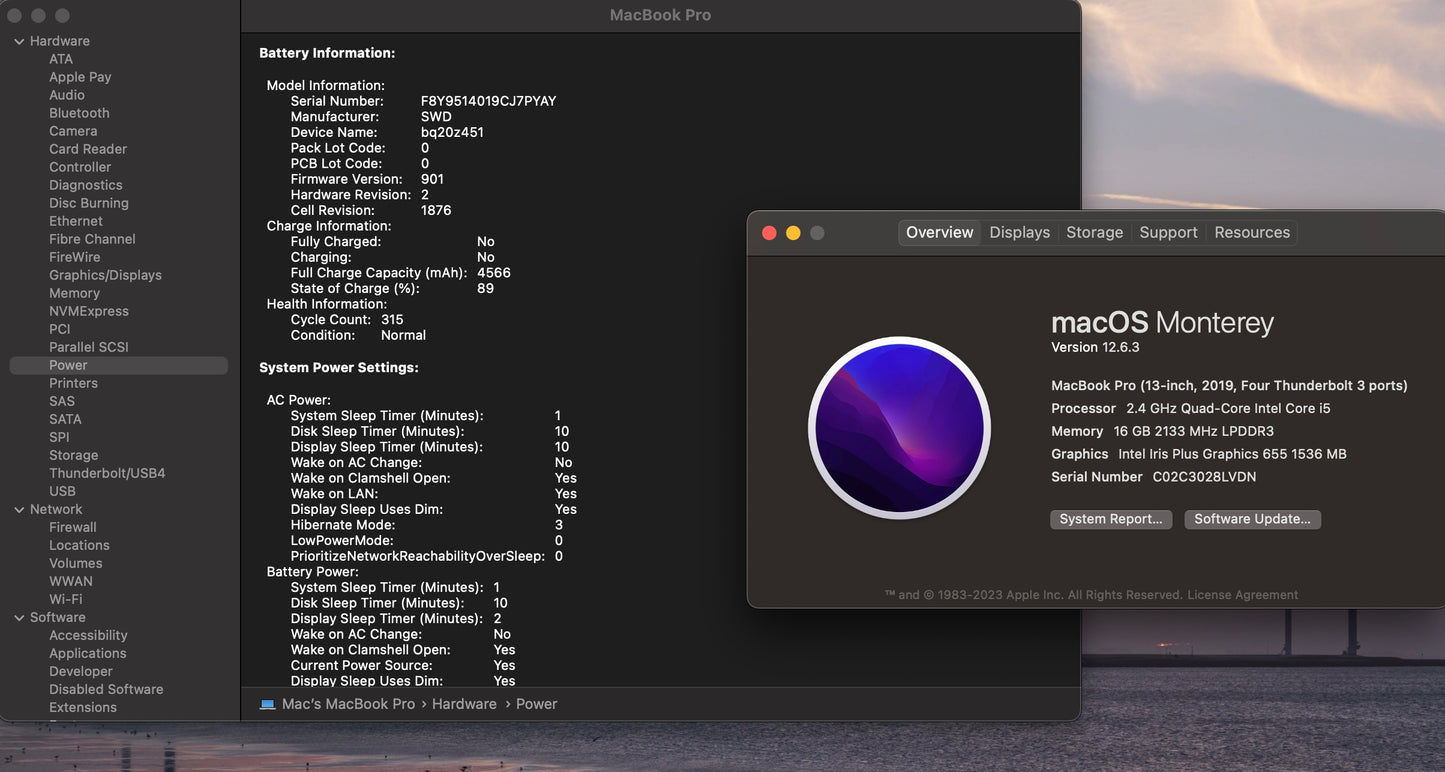Screen dimensions: 1445x772
Task: Click the System Report button
Action: click(1110, 519)
